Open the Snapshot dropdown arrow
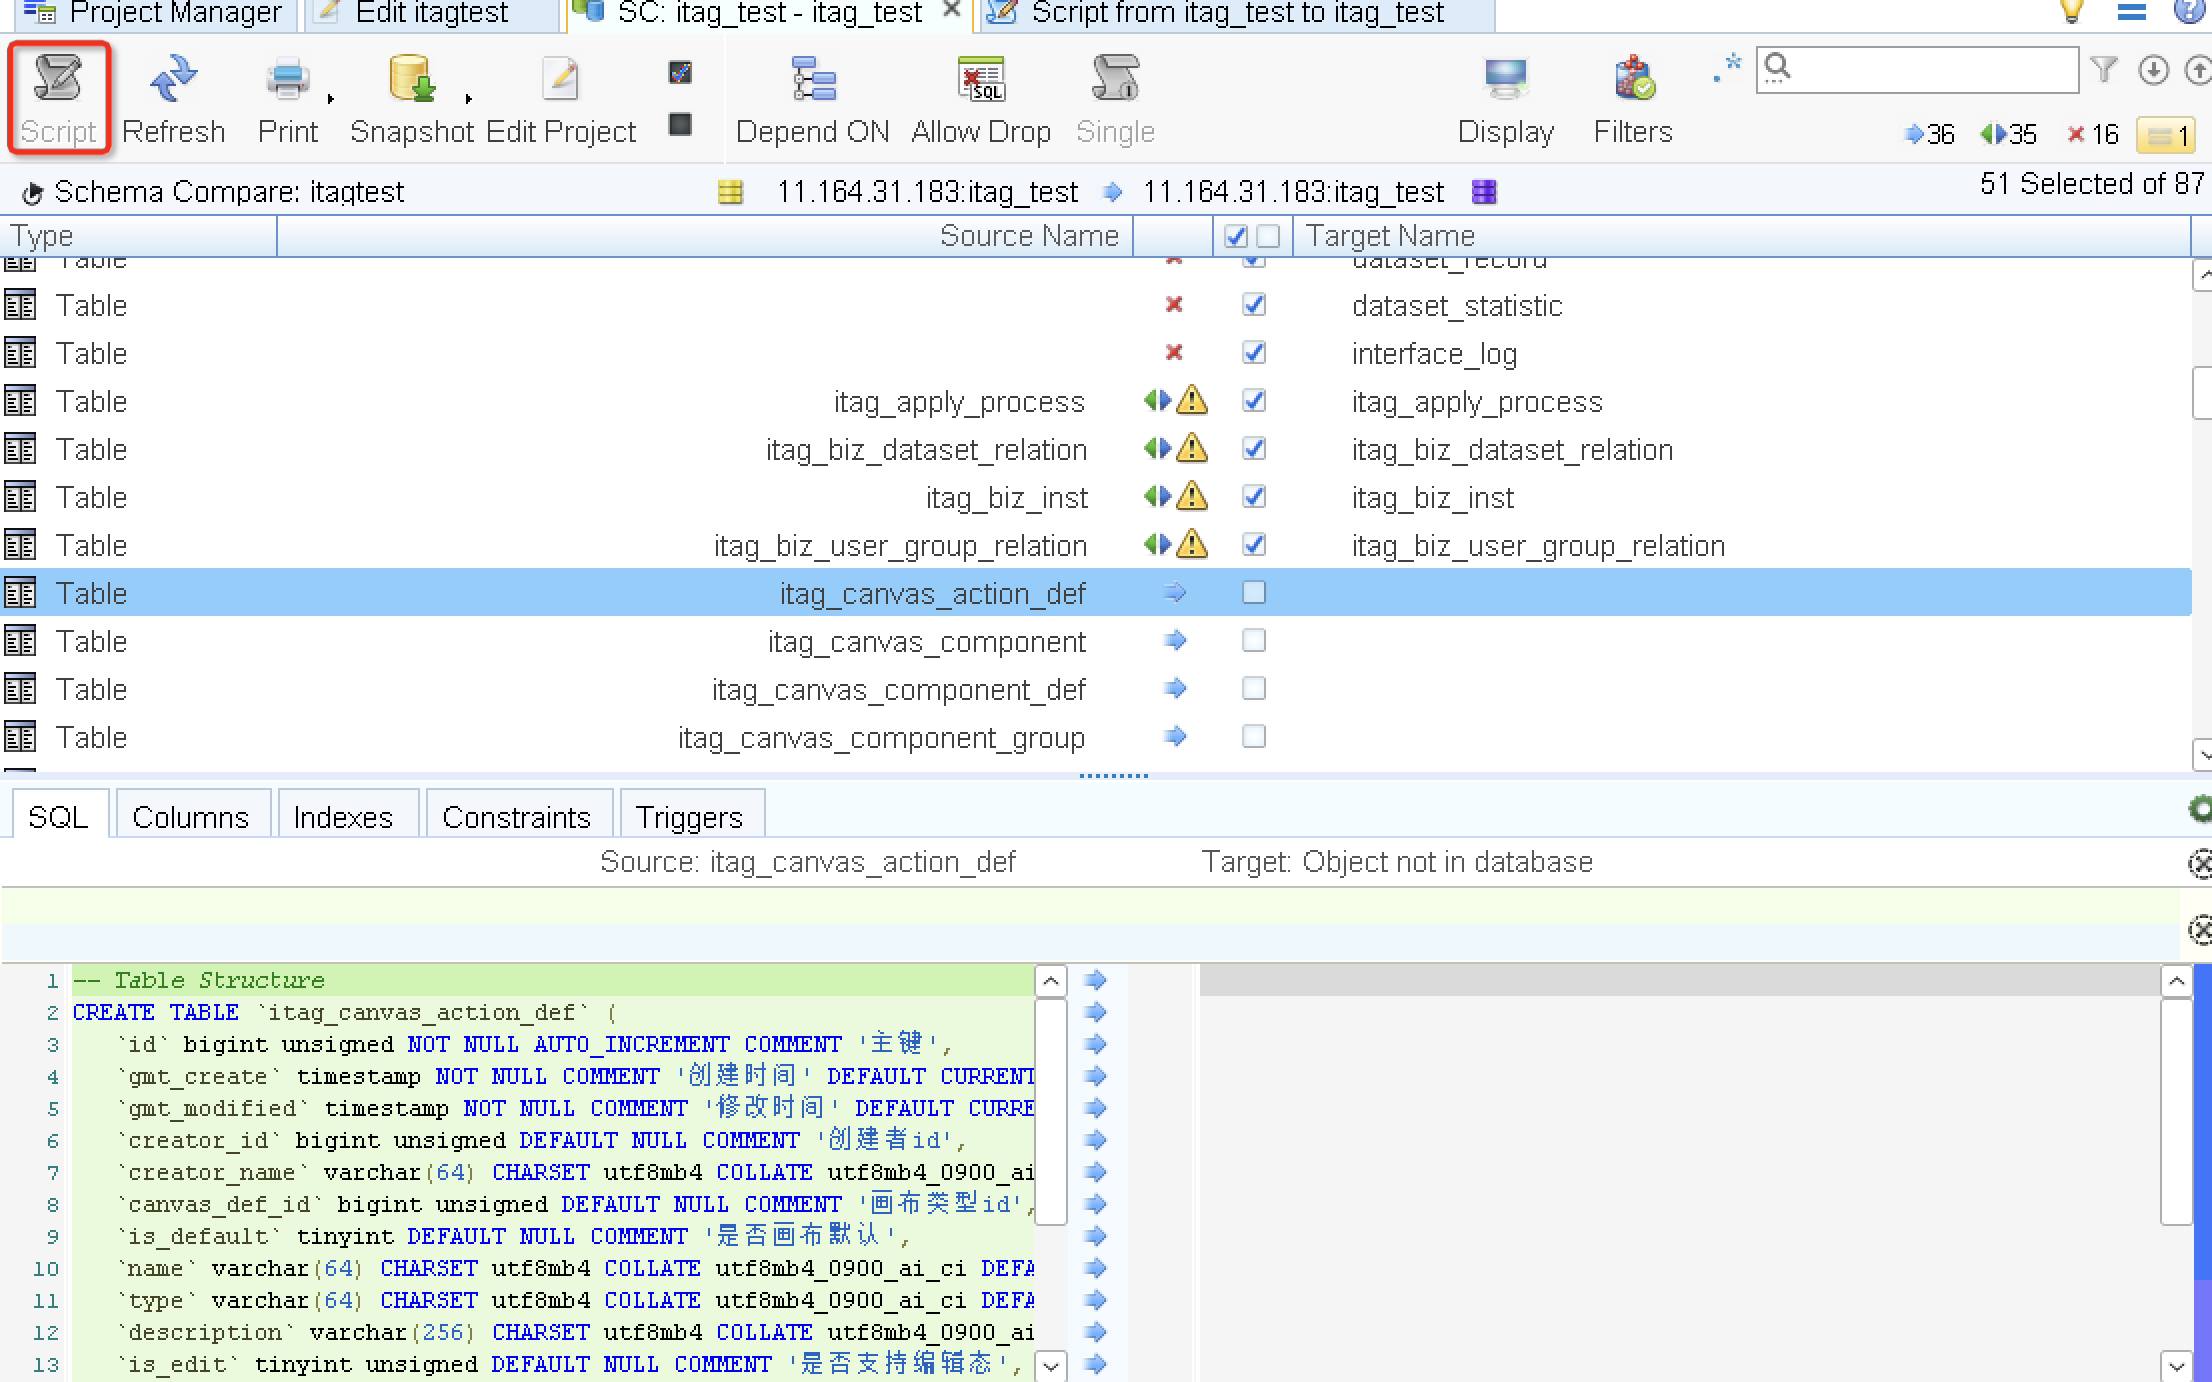This screenshot has width=2212, height=1382. (469, 98)
